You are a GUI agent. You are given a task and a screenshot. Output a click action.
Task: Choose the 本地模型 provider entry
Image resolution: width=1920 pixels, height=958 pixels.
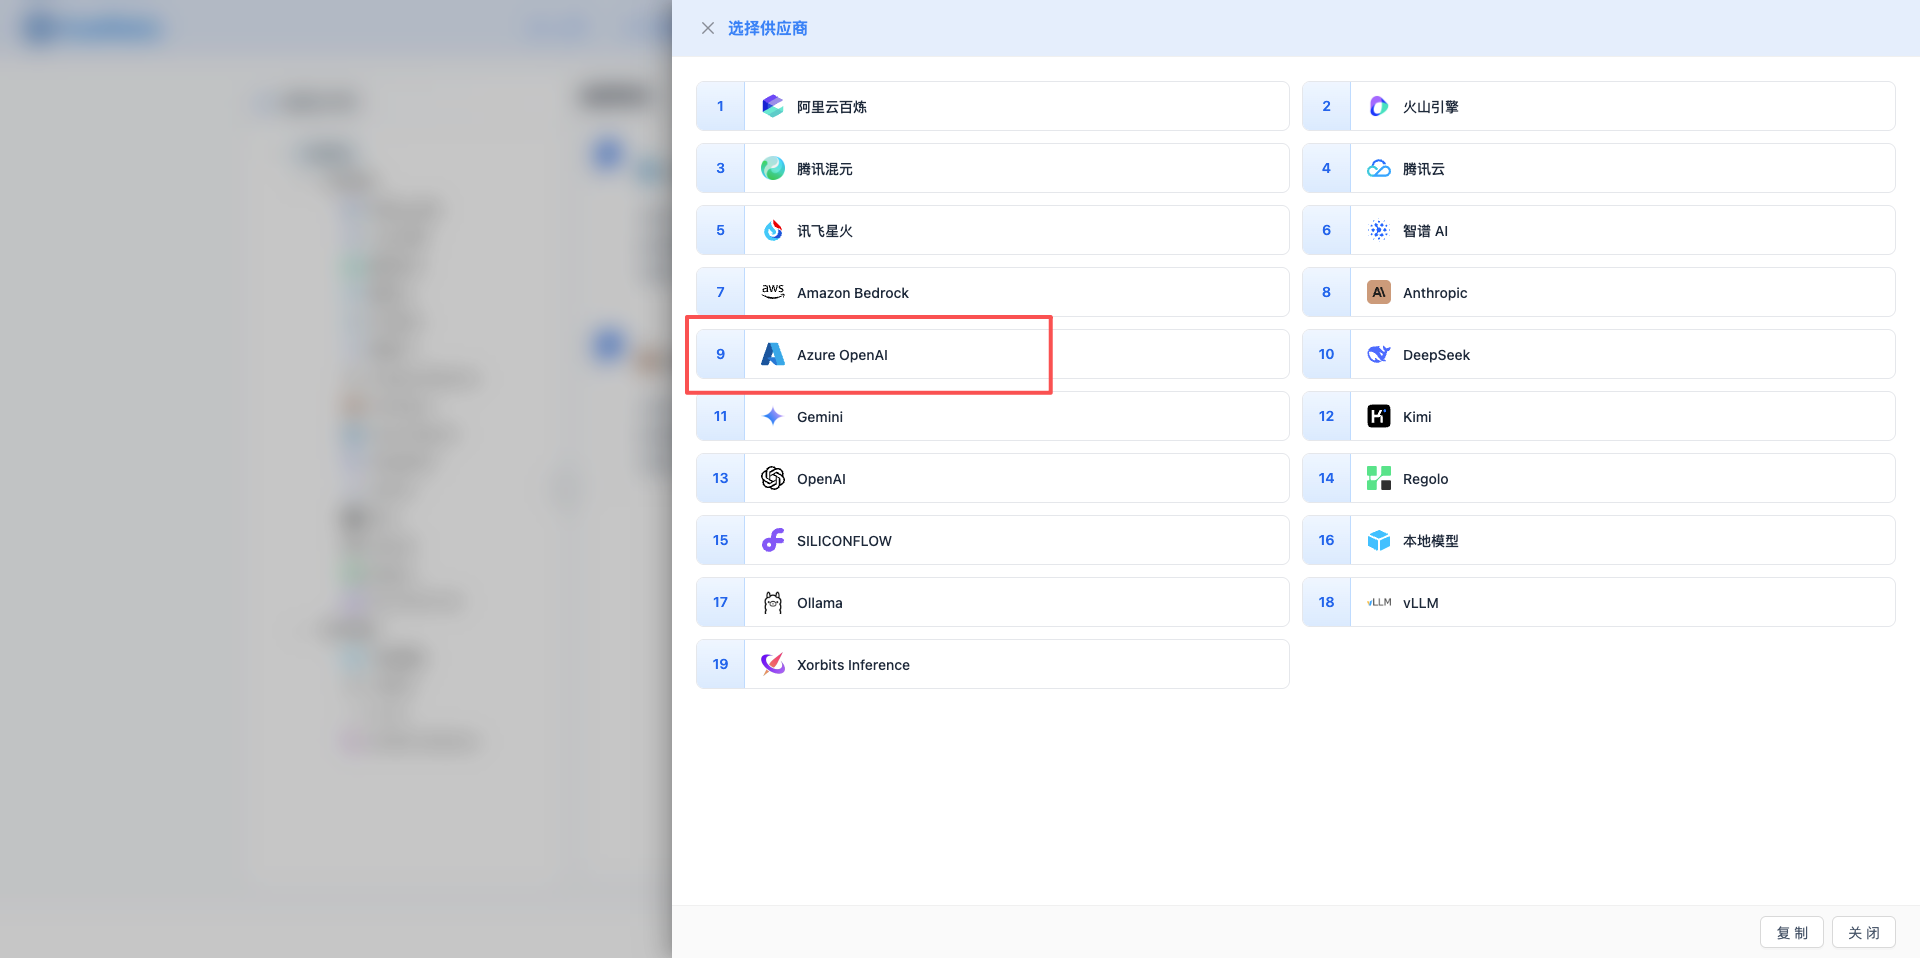(1596, 540)
